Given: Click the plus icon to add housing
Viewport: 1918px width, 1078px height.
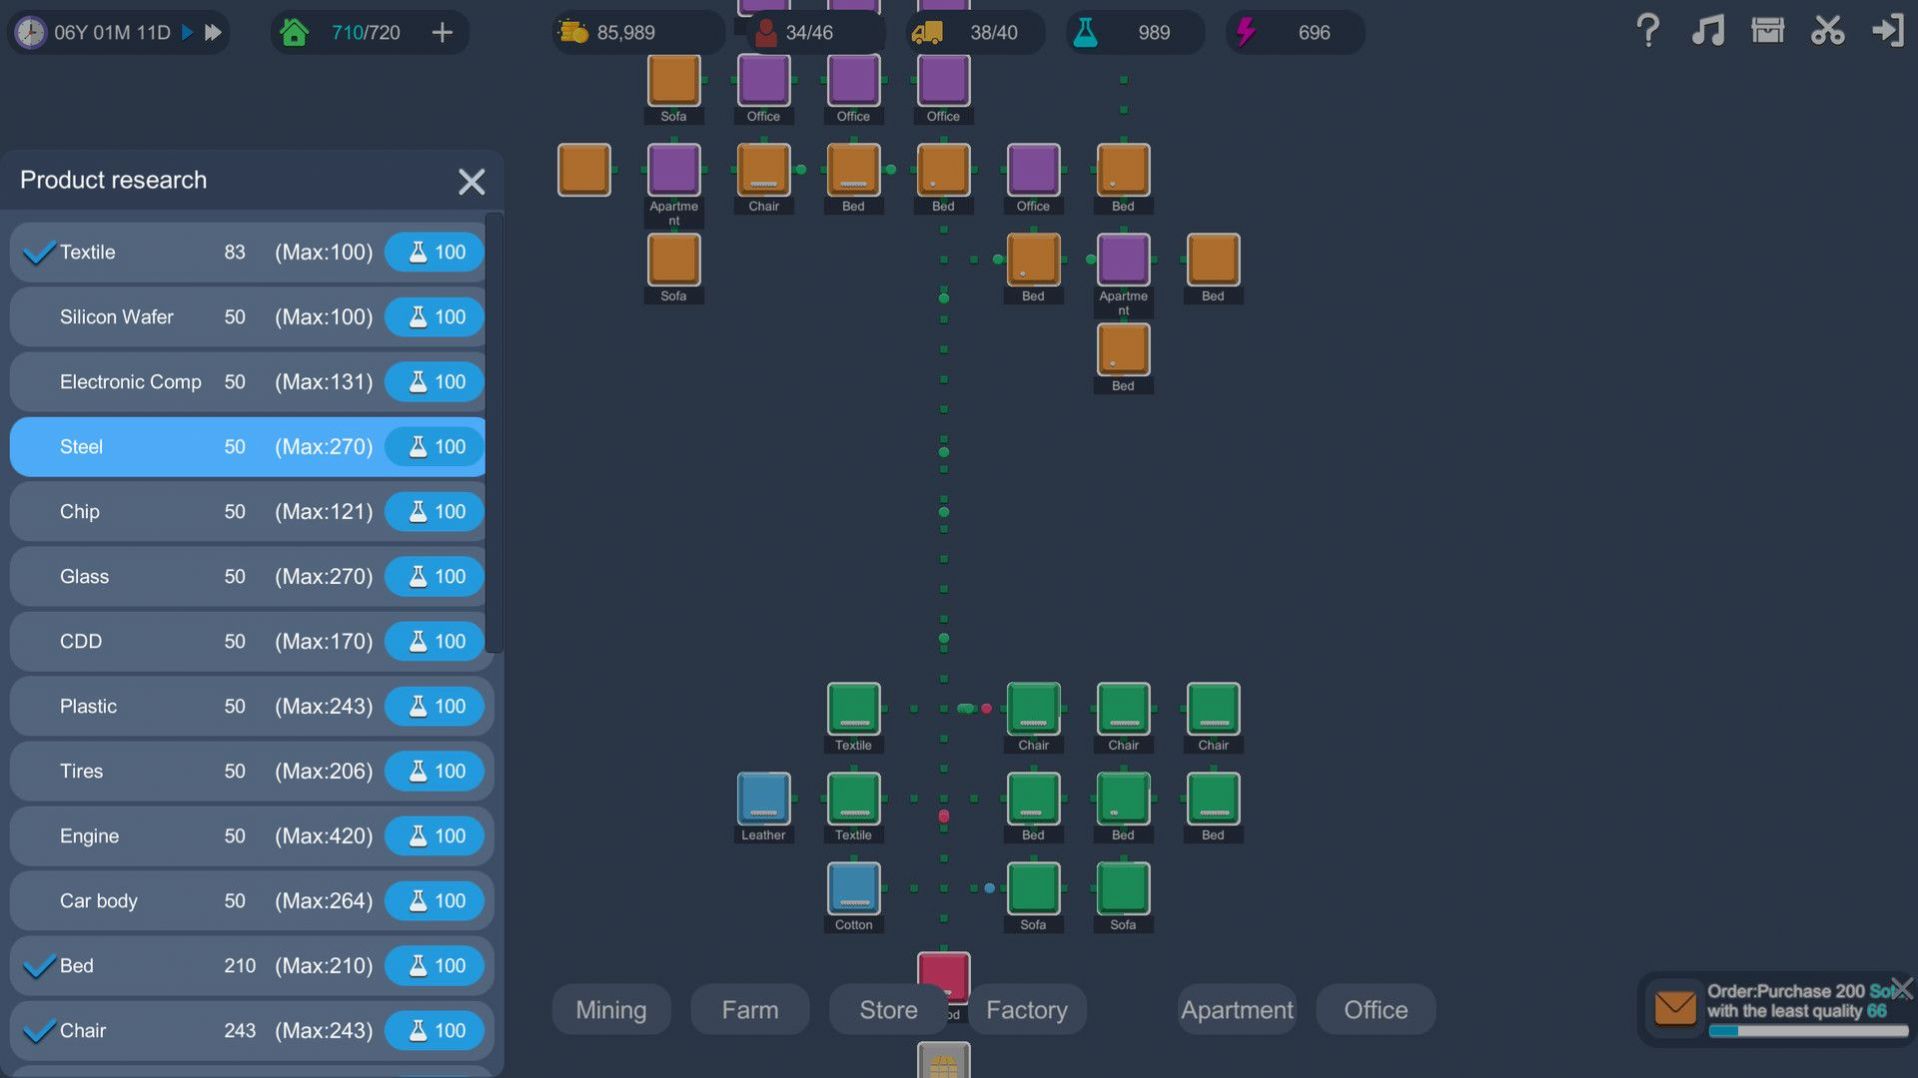Looking at the screenshot, I should pyautogui.click(x=442, y=33).
